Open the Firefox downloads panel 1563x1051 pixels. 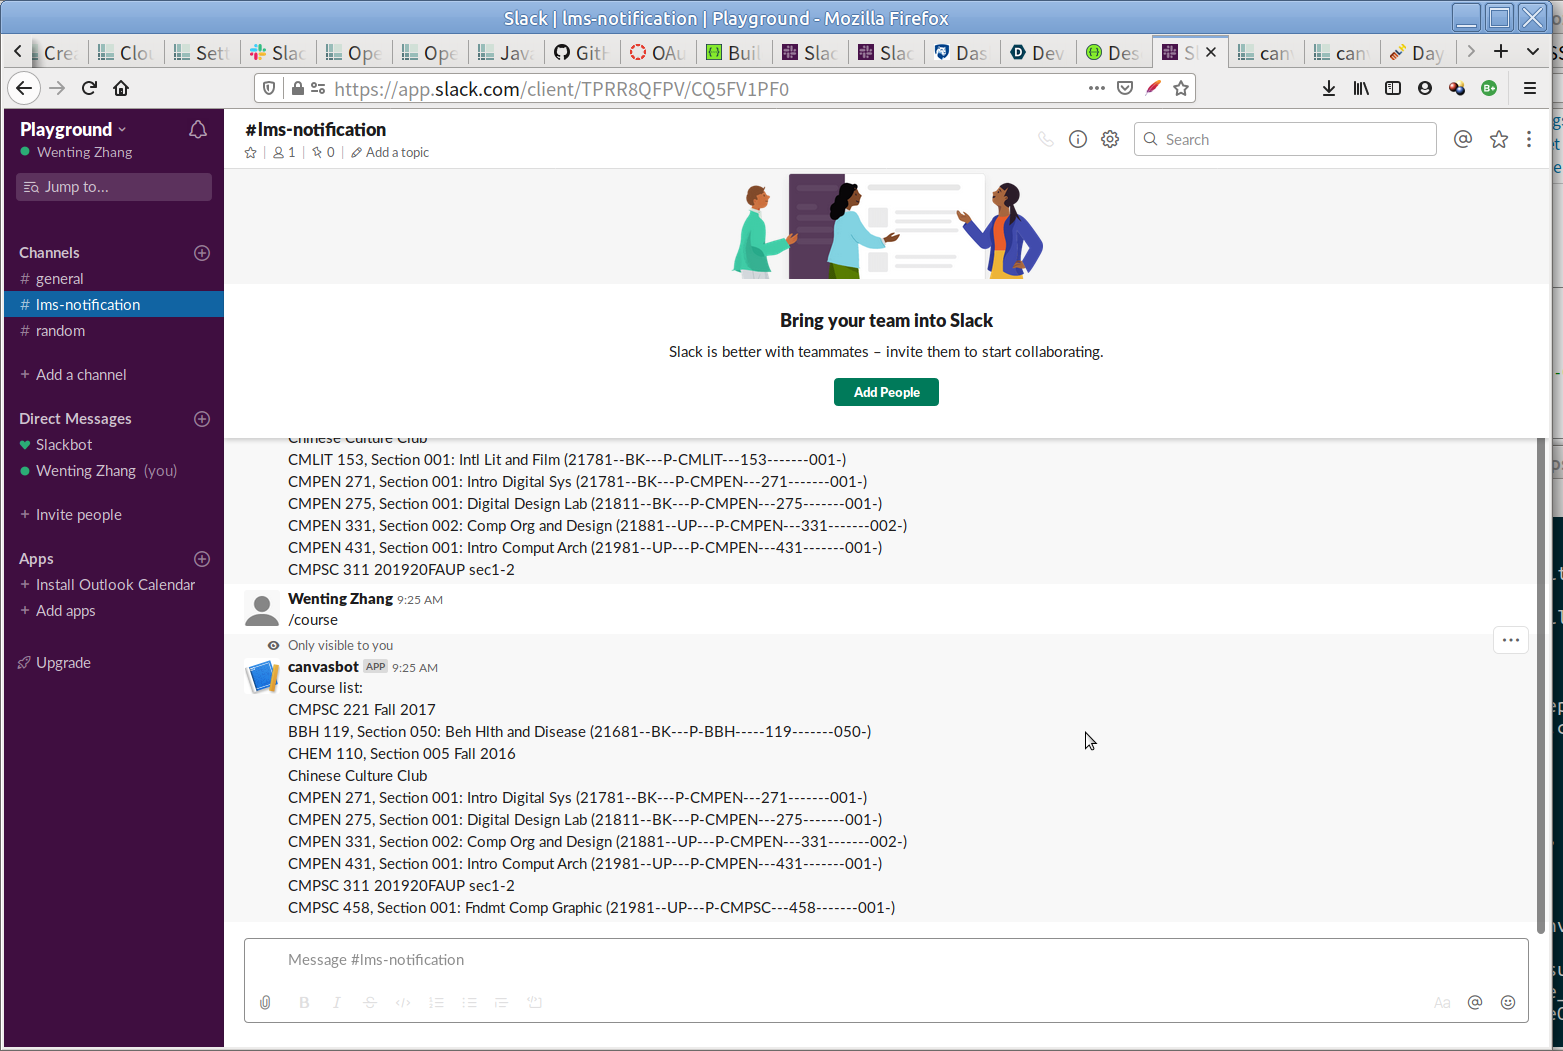tap(1329, 89)
